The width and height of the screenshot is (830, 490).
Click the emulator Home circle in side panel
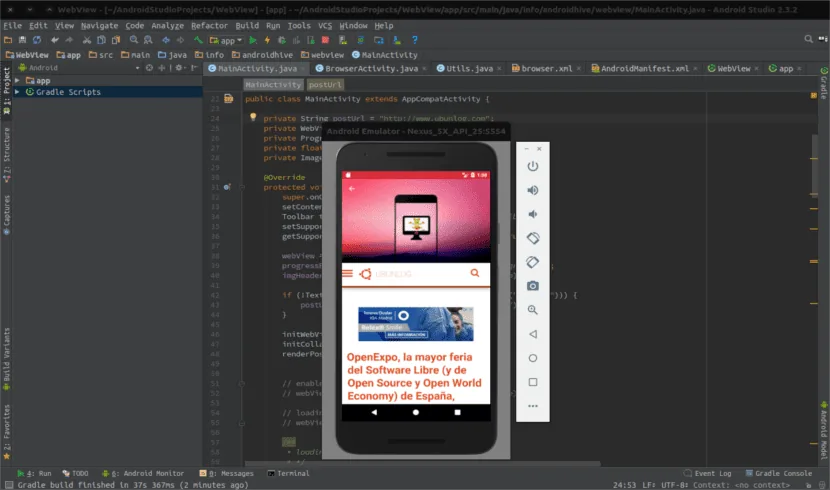coord(533,358)
